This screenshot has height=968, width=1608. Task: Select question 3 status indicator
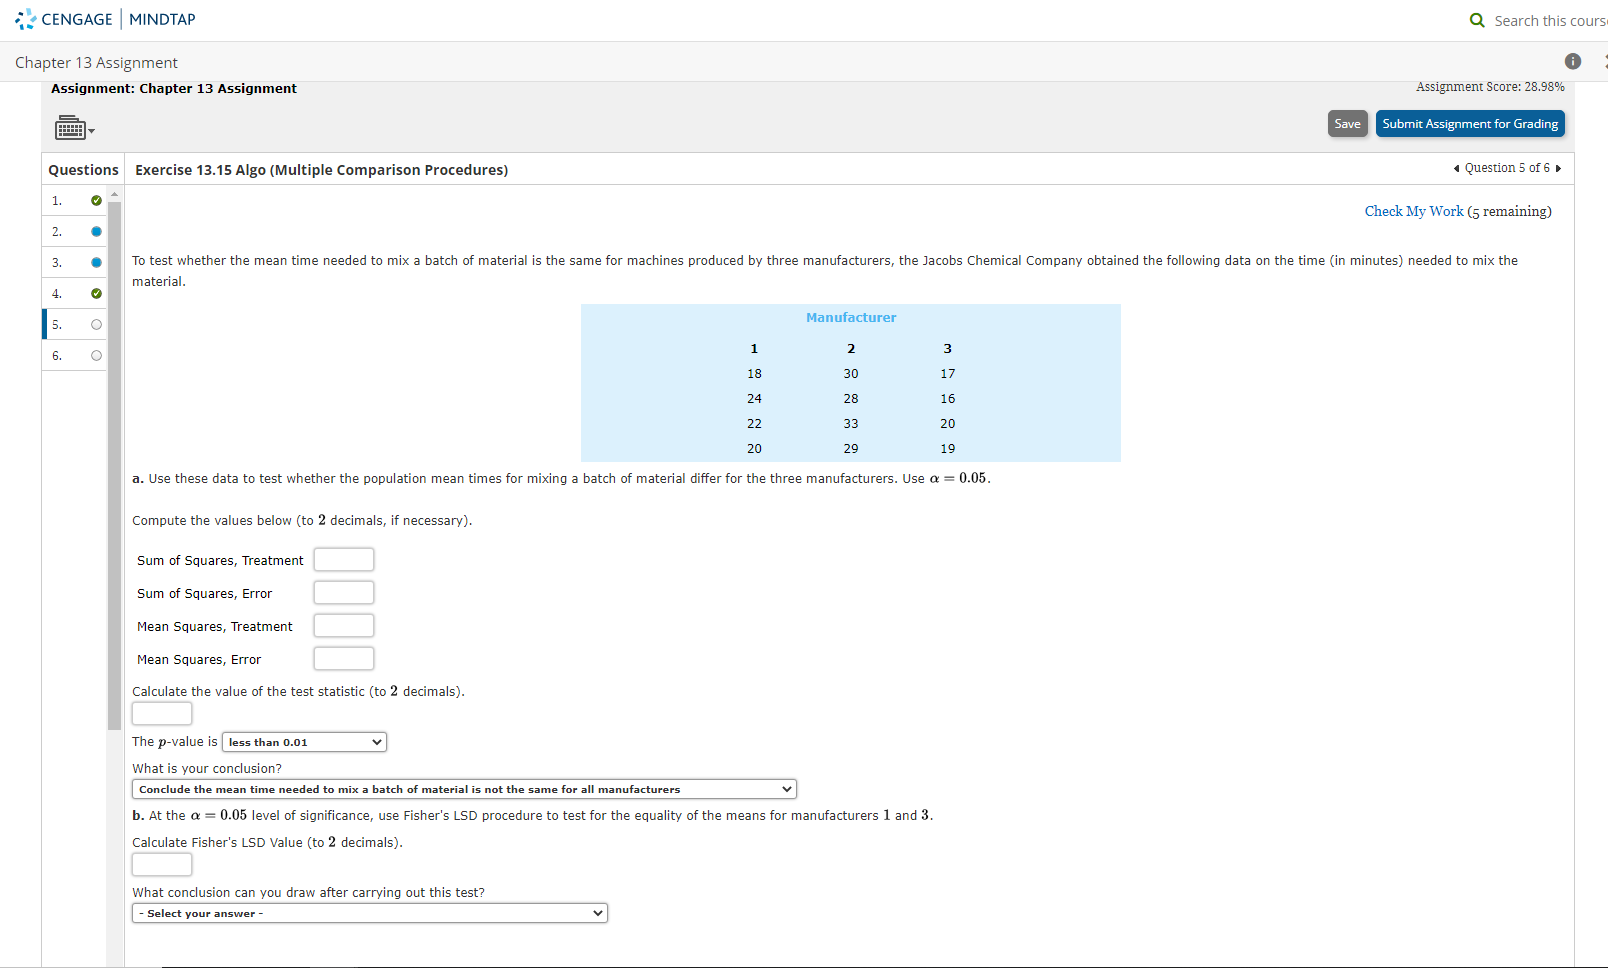[96, 263]
